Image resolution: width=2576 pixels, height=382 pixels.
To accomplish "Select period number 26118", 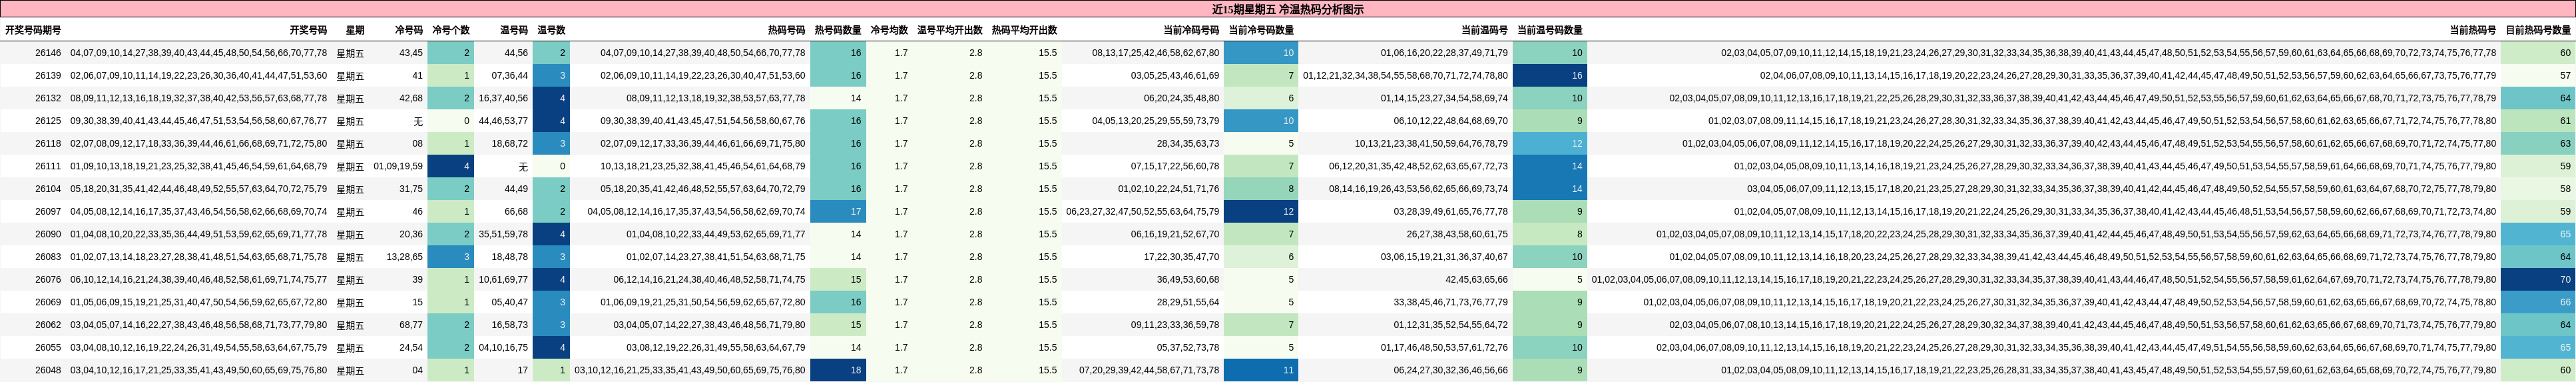I will [x=48, y=144].
